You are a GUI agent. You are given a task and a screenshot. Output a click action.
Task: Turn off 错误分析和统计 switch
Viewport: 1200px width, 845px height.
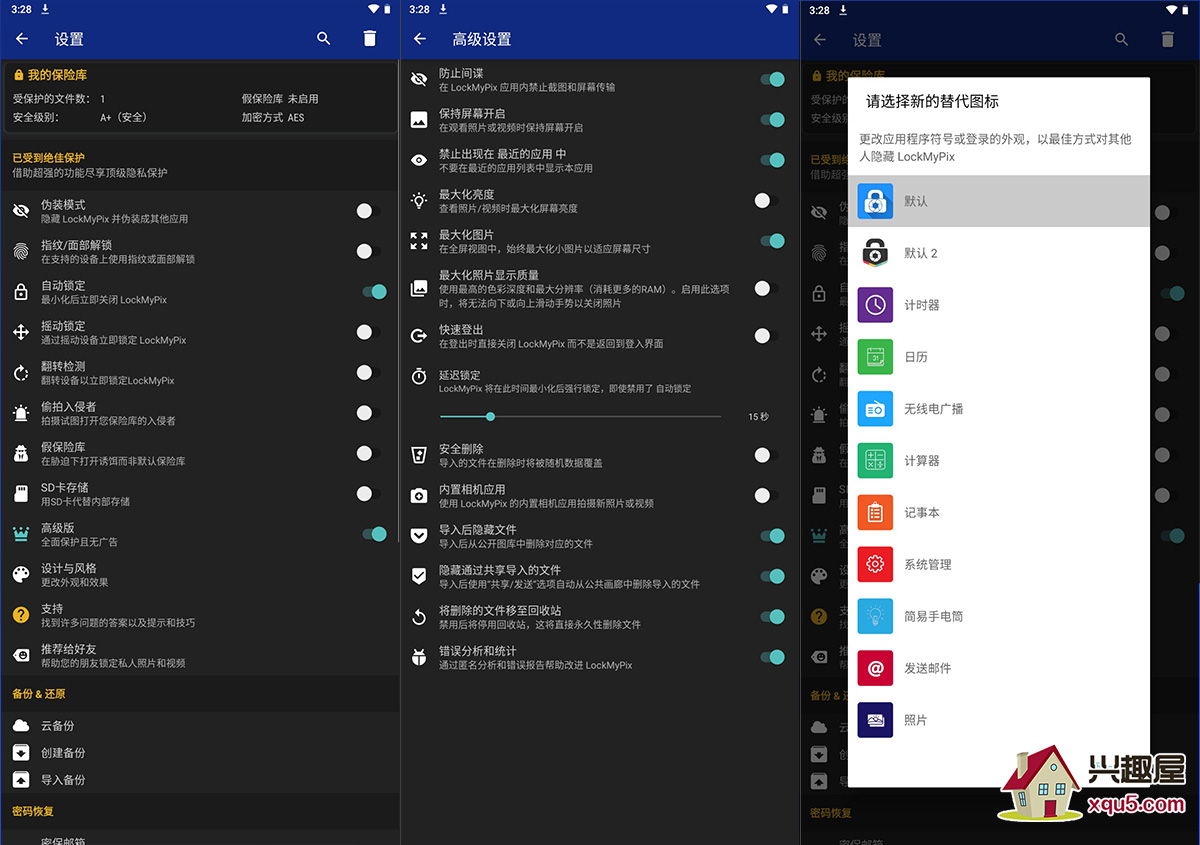(x=772, y=657)
